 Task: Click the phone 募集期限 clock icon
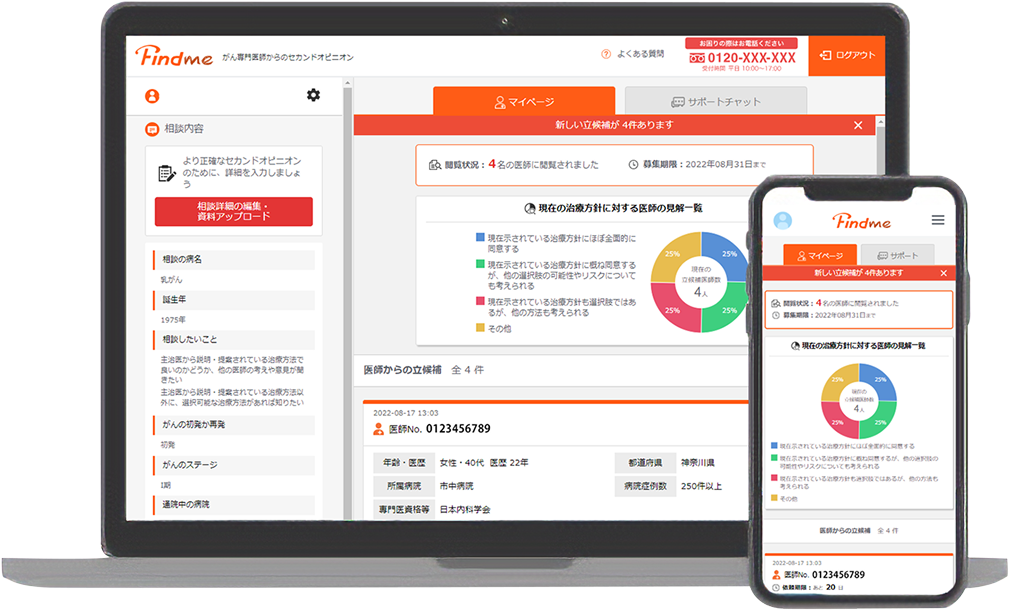(x=775, y=315)
